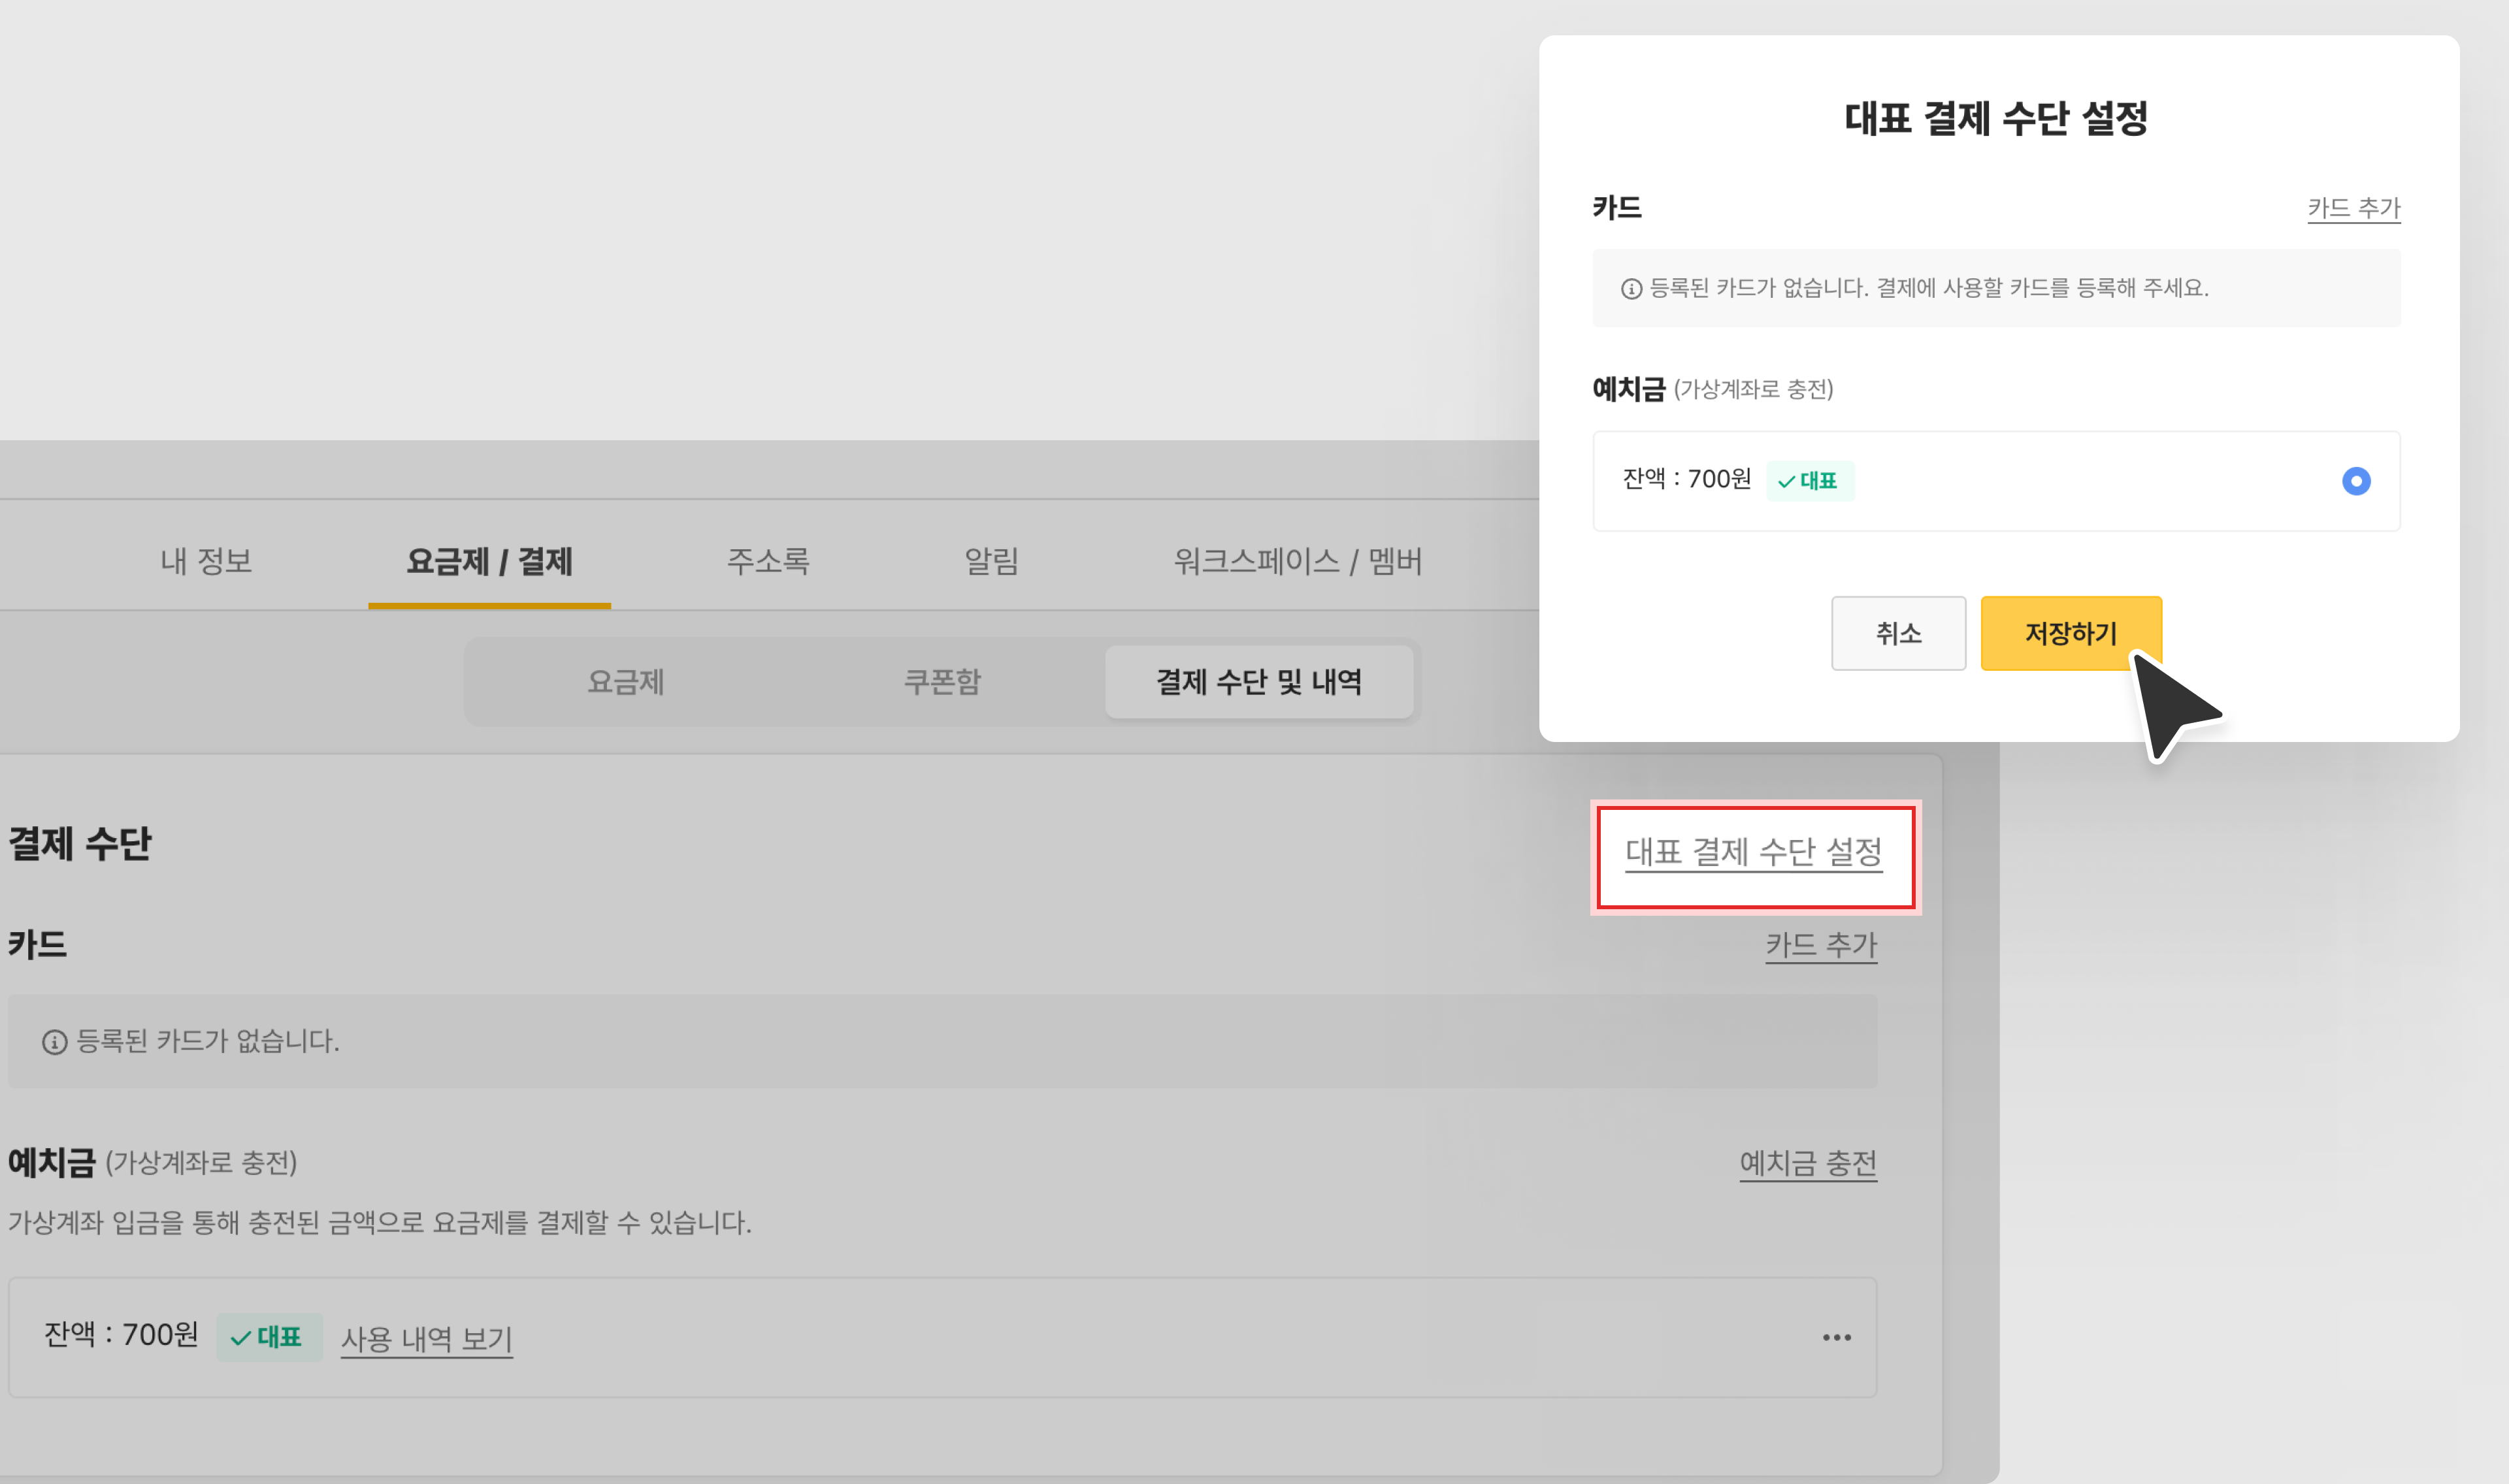Select 결제 수단 및 내역 sub-tab
2509x1484 pixels.
(x=1258, y=682)
